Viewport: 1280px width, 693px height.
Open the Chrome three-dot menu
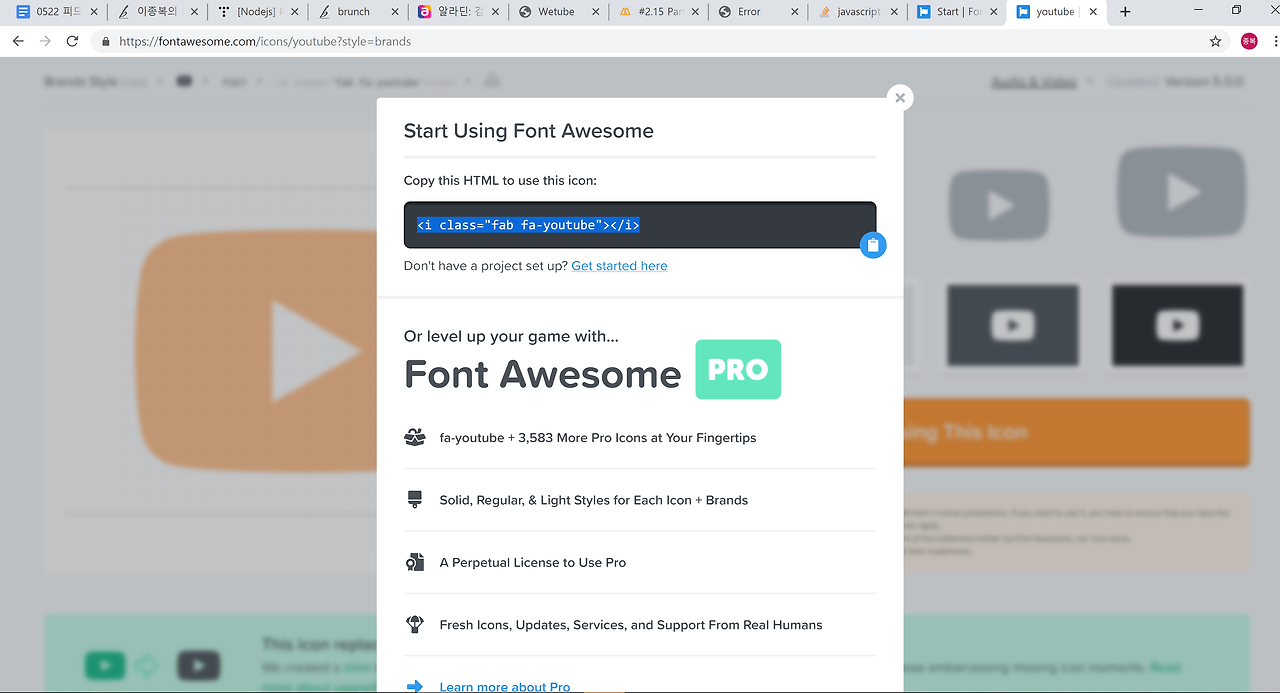[1276, 41]
